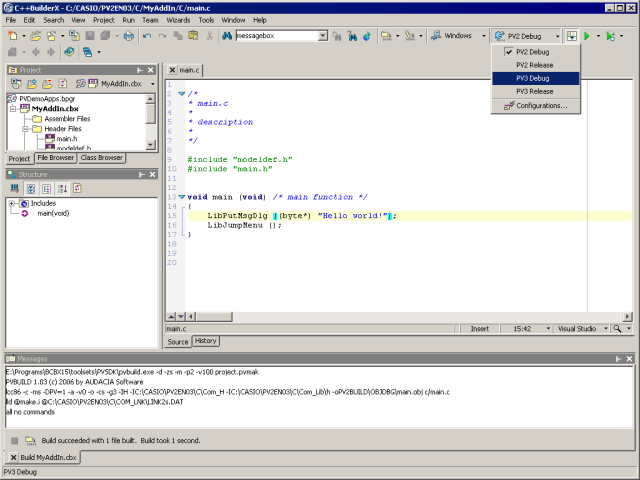Toggle the Insert mode indicator in status bar
The image size is (640, 480).
[480, 329]
